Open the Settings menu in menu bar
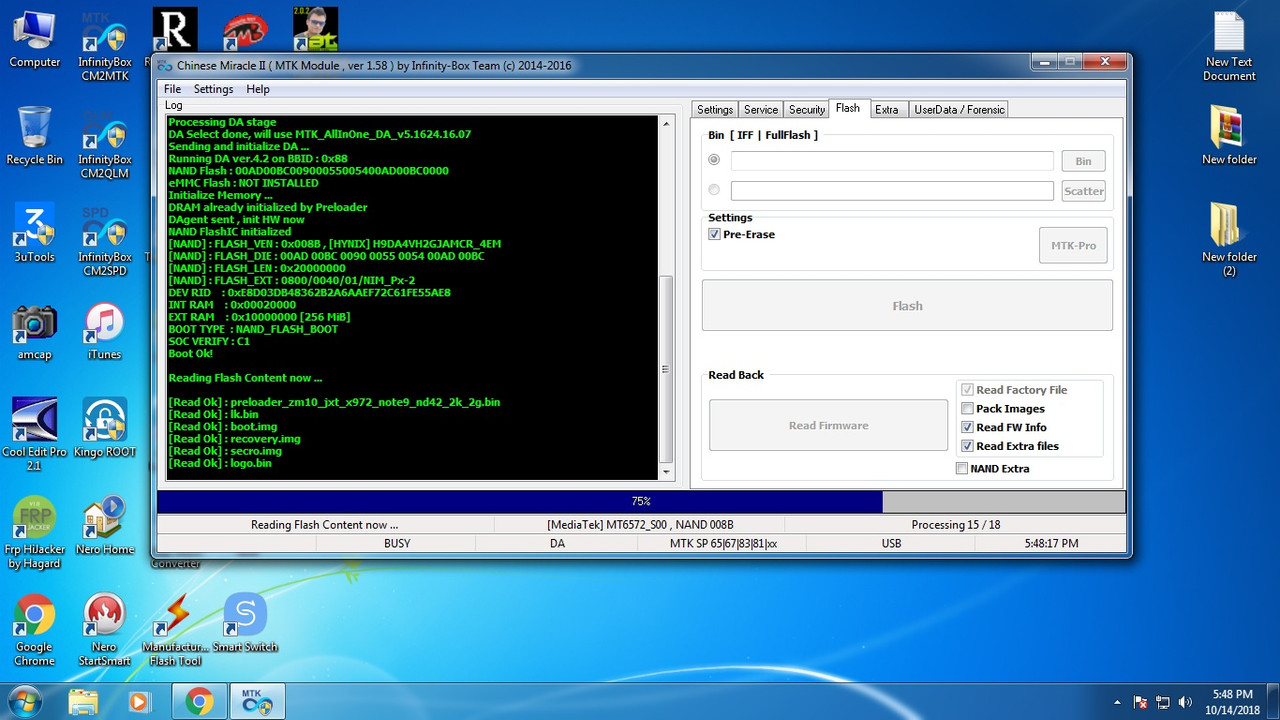Viewport: 1280px width, 720px height. tap(213, 89)
